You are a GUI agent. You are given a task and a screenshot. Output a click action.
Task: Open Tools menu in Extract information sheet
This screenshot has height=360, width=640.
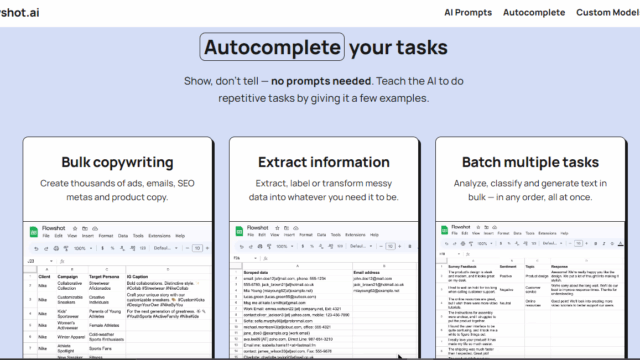point(336,235)
